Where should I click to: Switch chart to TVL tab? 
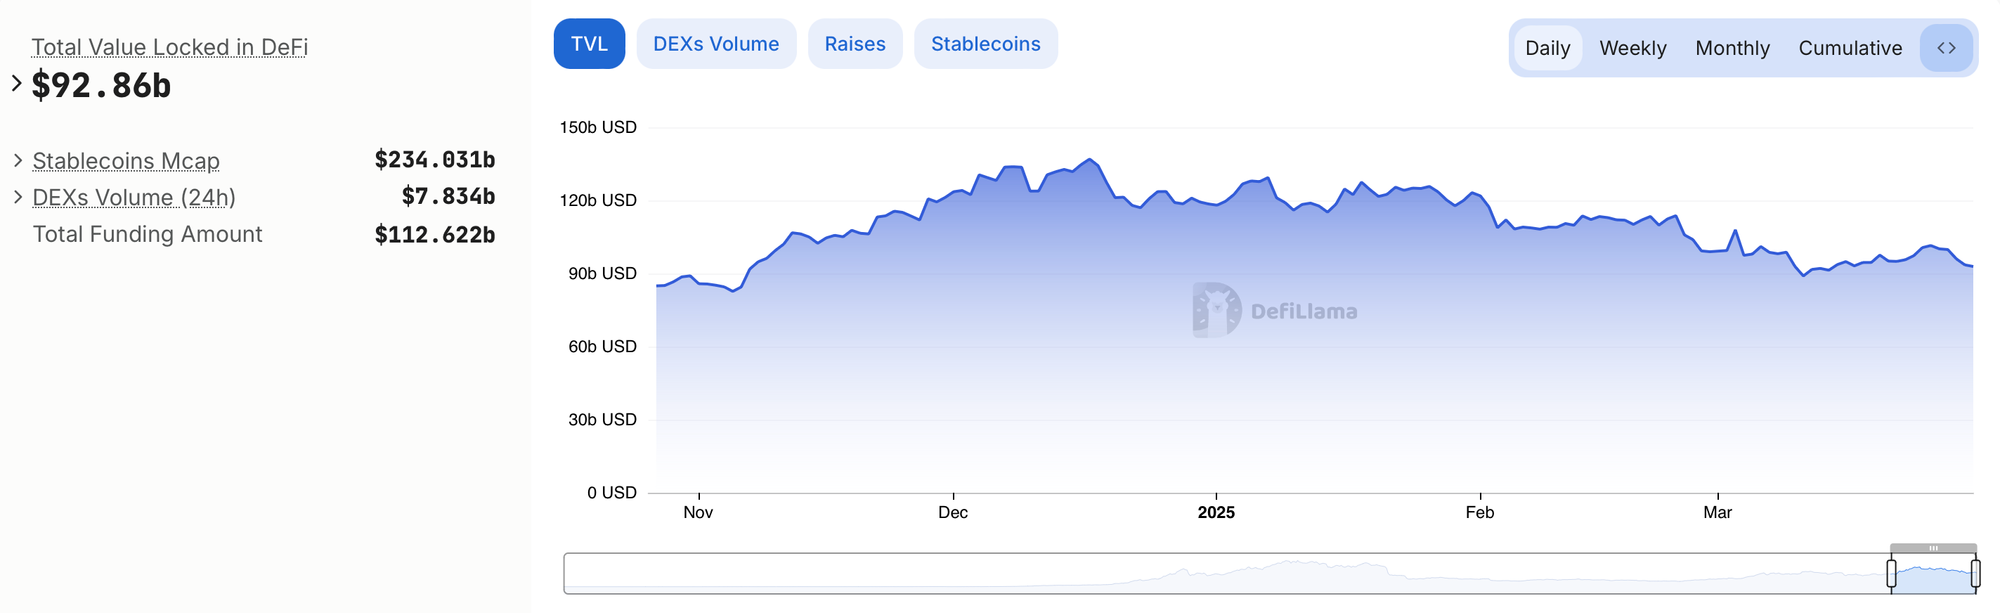(x=589, y=44)
